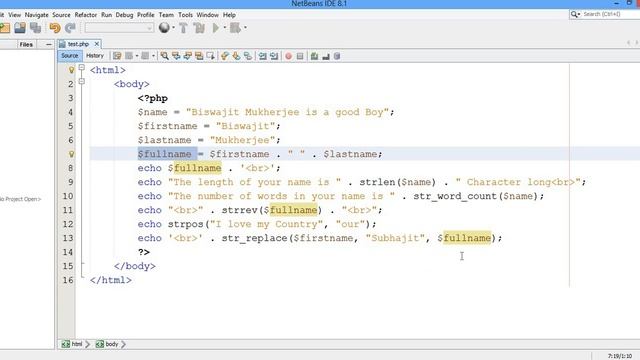This screenshot has width=640, height=360.
Task: Click the Clean and Build icon
Action: pyautogui.click(x=199, y=28)
